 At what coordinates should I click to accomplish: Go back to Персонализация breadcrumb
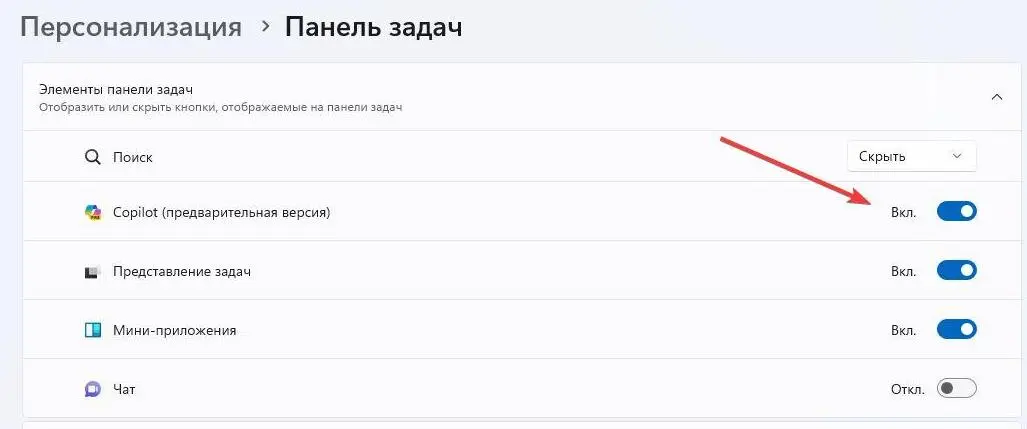click(x=131, y=27)
